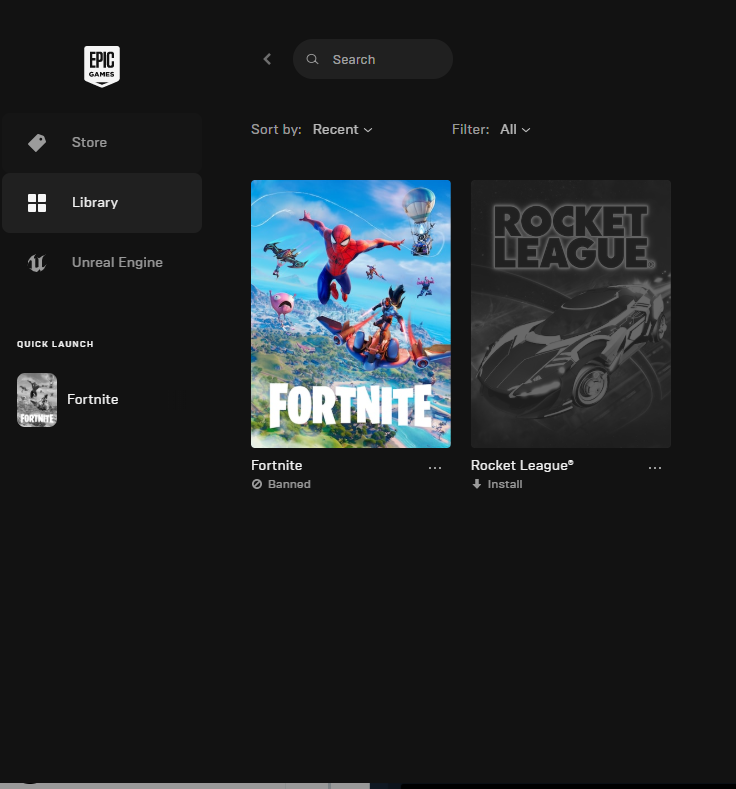Switch to the Library section
The height and width of the screenshot is (789, 736).
pyautogui.click(x=102, y=203)
